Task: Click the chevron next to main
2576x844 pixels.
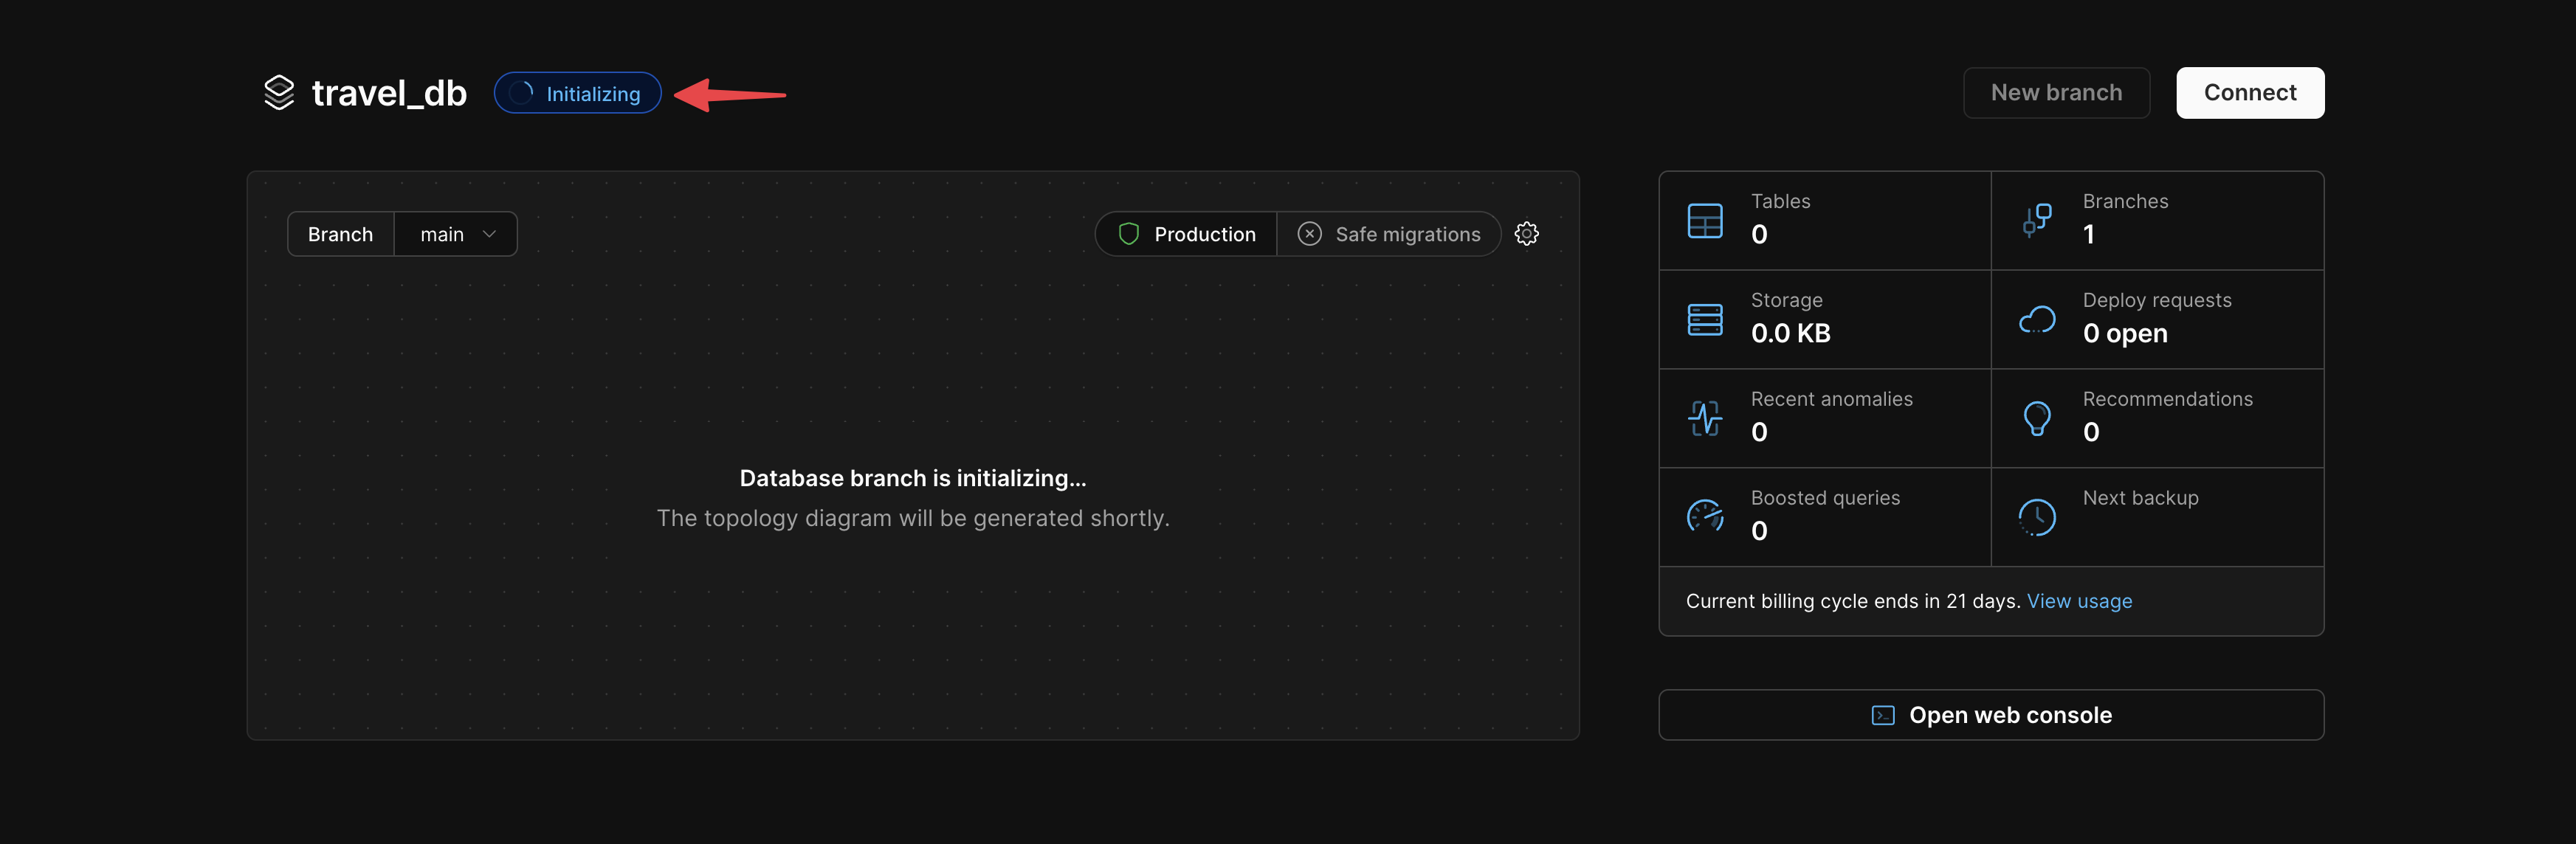Action: coord(489,234)
